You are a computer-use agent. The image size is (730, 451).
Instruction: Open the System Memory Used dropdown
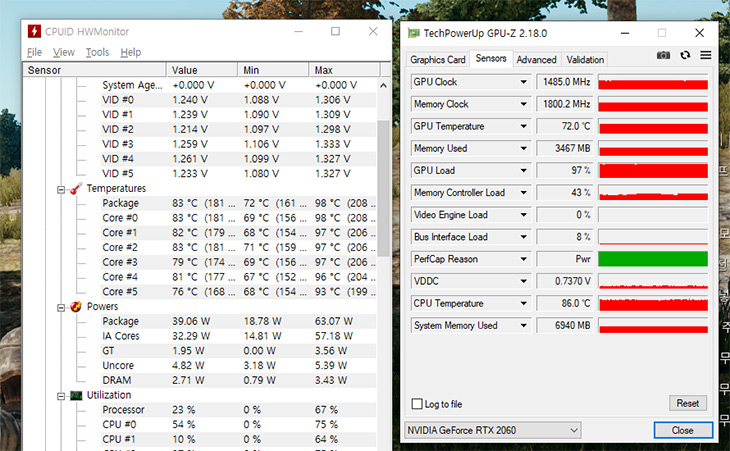523,325
